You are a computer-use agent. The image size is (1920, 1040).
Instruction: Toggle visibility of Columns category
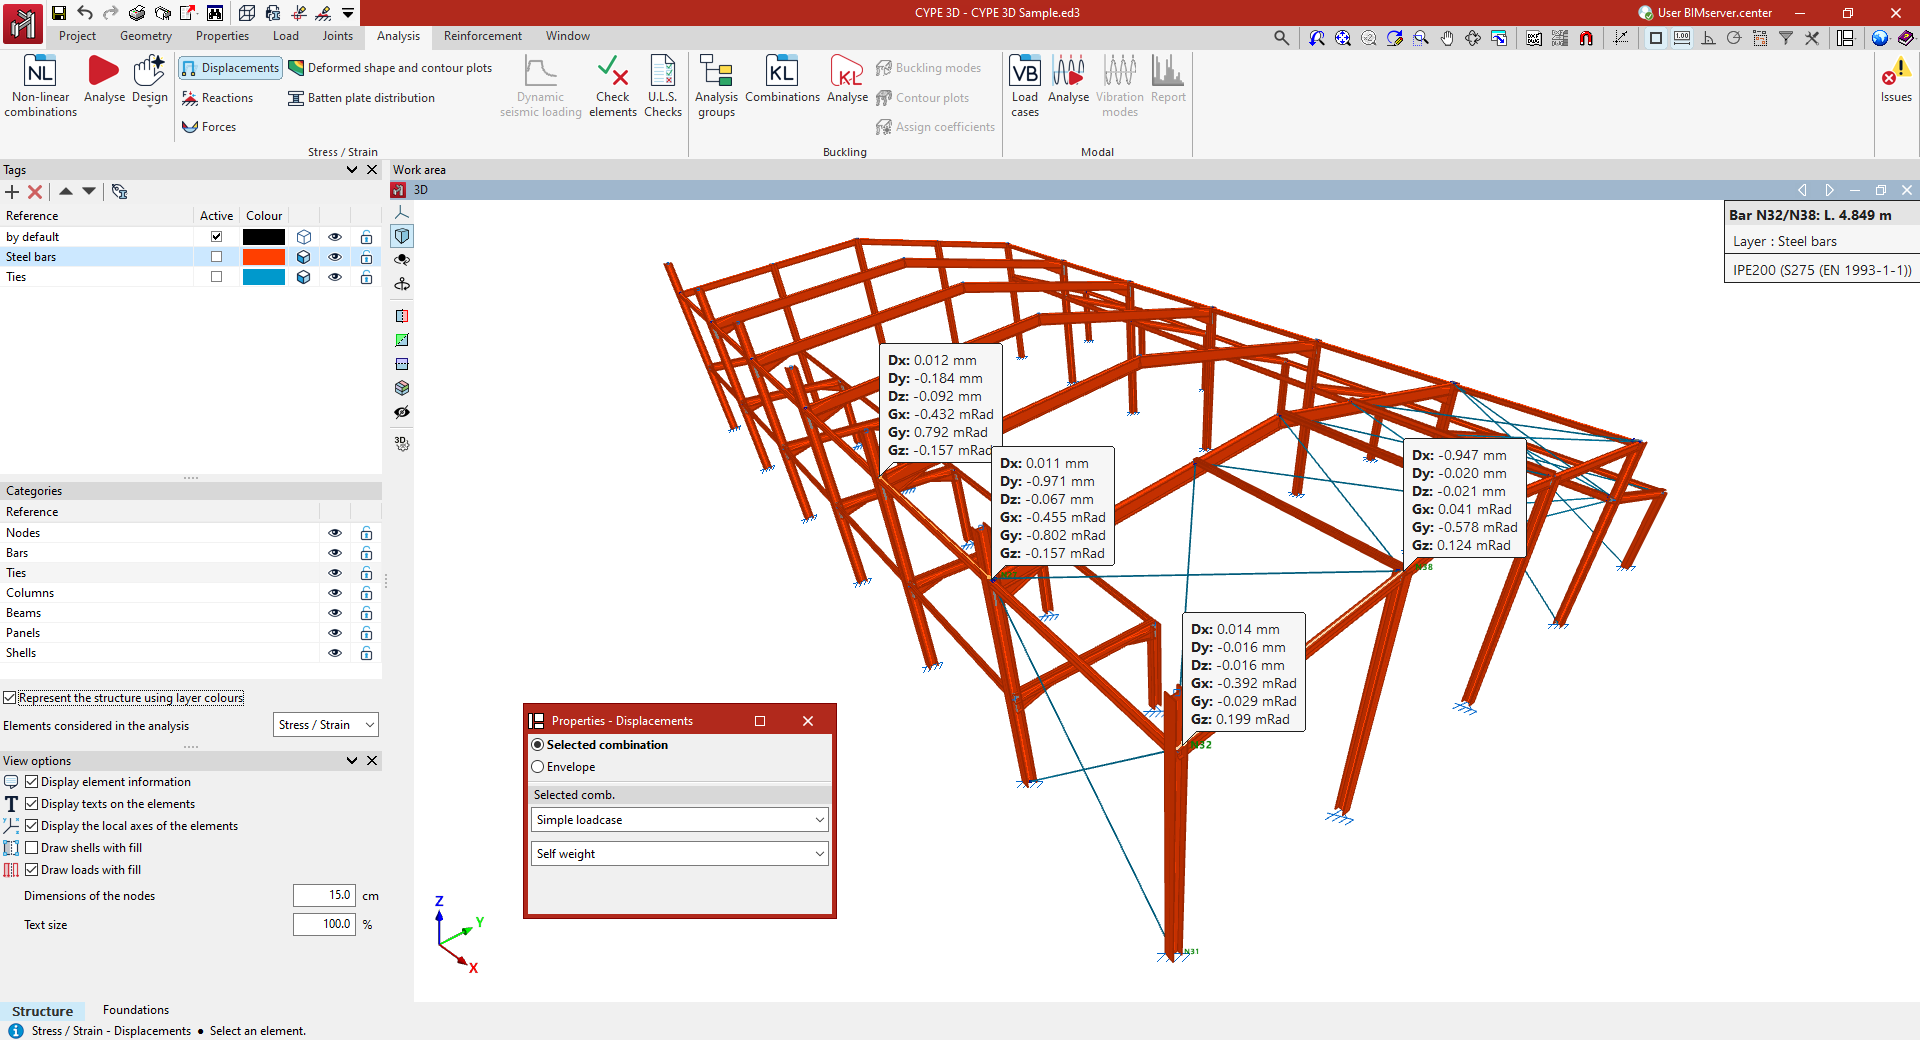335,593
